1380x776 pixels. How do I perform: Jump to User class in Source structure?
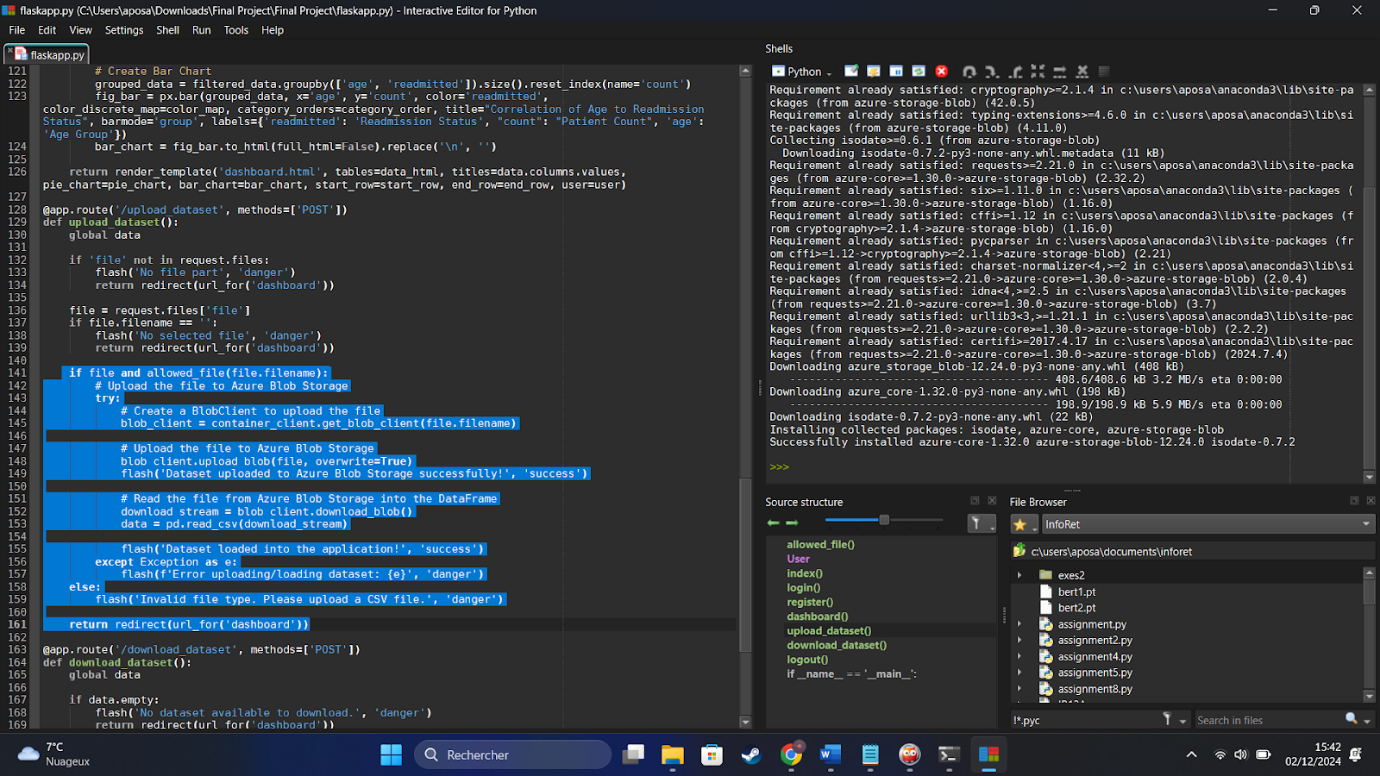point(798,559)
